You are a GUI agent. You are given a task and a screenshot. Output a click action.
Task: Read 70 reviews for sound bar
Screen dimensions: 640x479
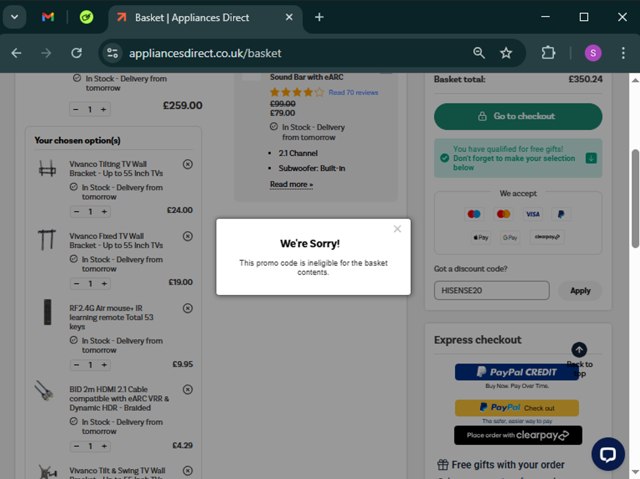353,93
